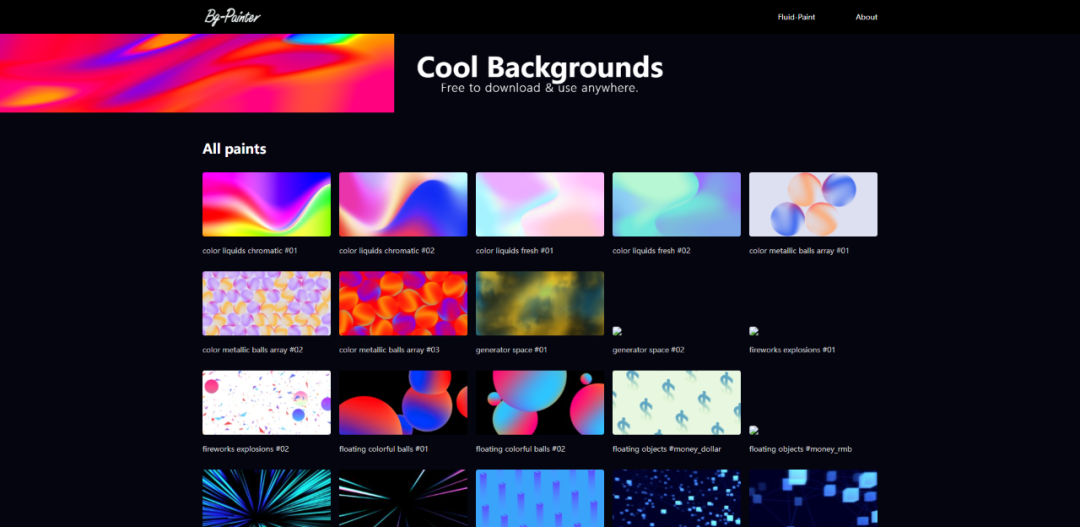Image resolution: width=1080 pixels, height=527 pixels.
Task: Open color liquids chromatic #01 thumbnail
Action: coord(267,205)
